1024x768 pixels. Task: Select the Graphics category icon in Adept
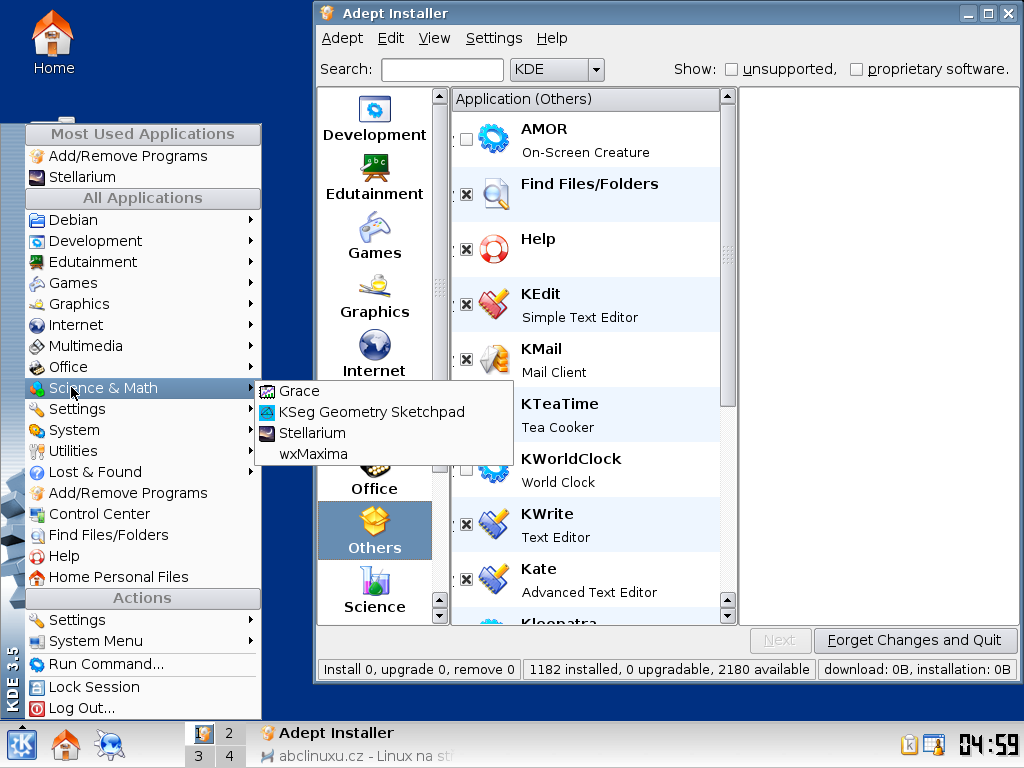pos(375,286)
